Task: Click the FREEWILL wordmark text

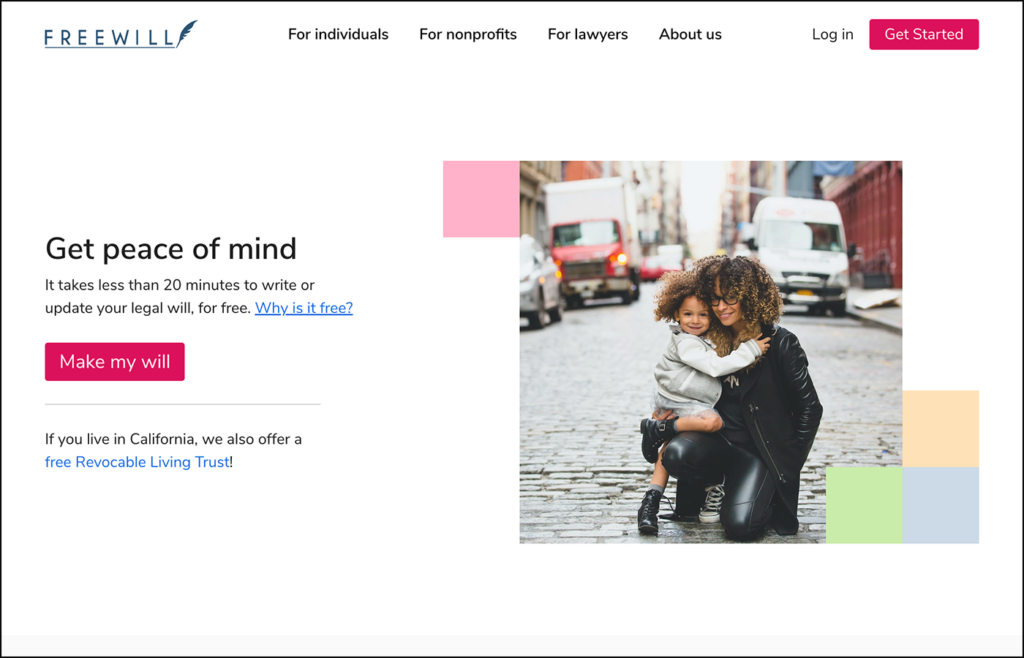Action: [x=109, y=38]
